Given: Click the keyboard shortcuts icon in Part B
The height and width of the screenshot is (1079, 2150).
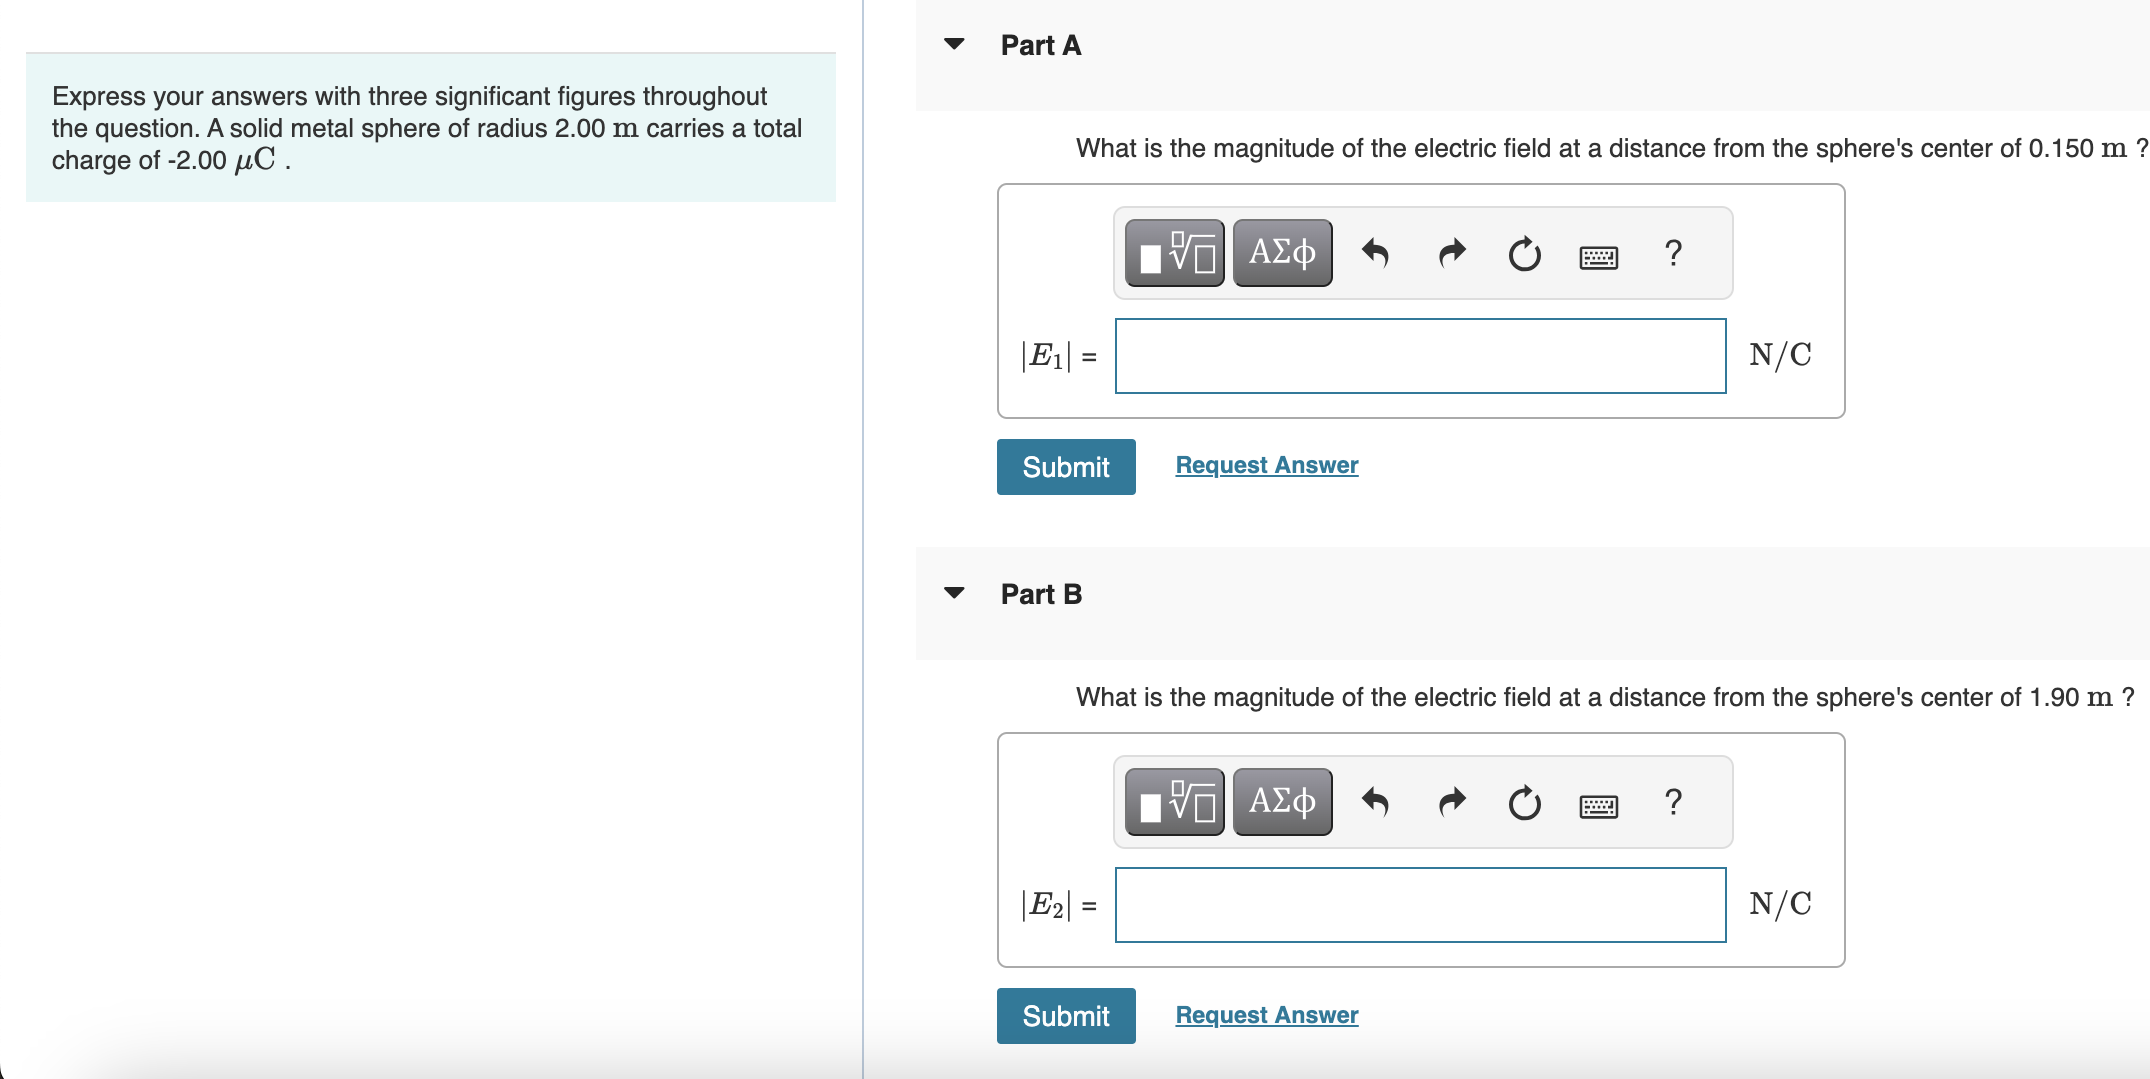Looking at the screenshot, I should pos(1597,805).
